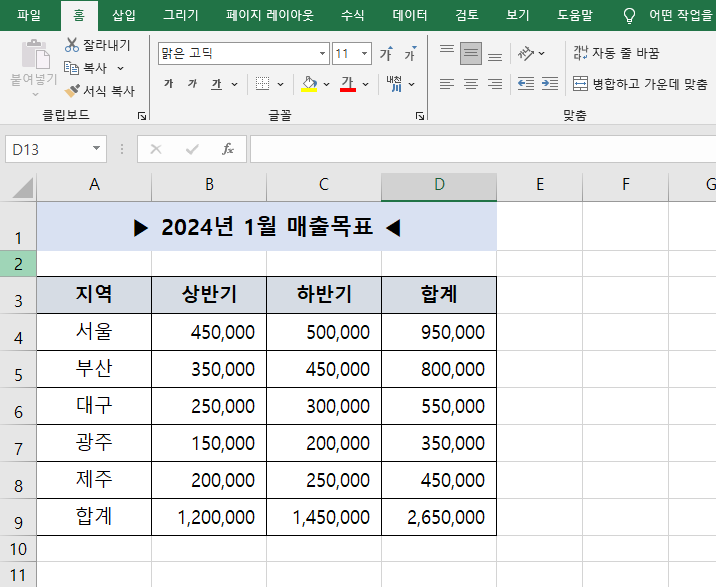
Task: Open the 파일 (File) tab
Action: (x=29, y=16)
